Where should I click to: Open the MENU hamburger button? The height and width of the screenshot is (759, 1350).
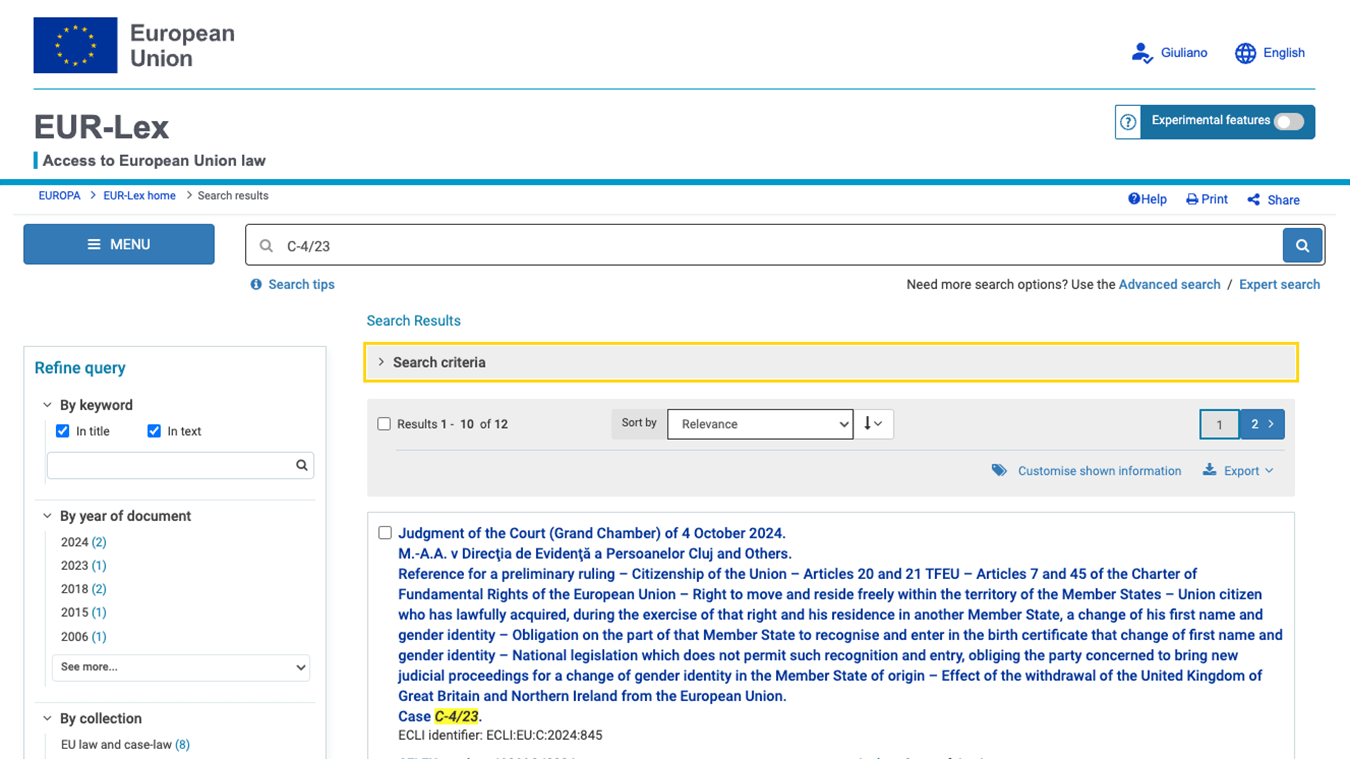point(119,244)
